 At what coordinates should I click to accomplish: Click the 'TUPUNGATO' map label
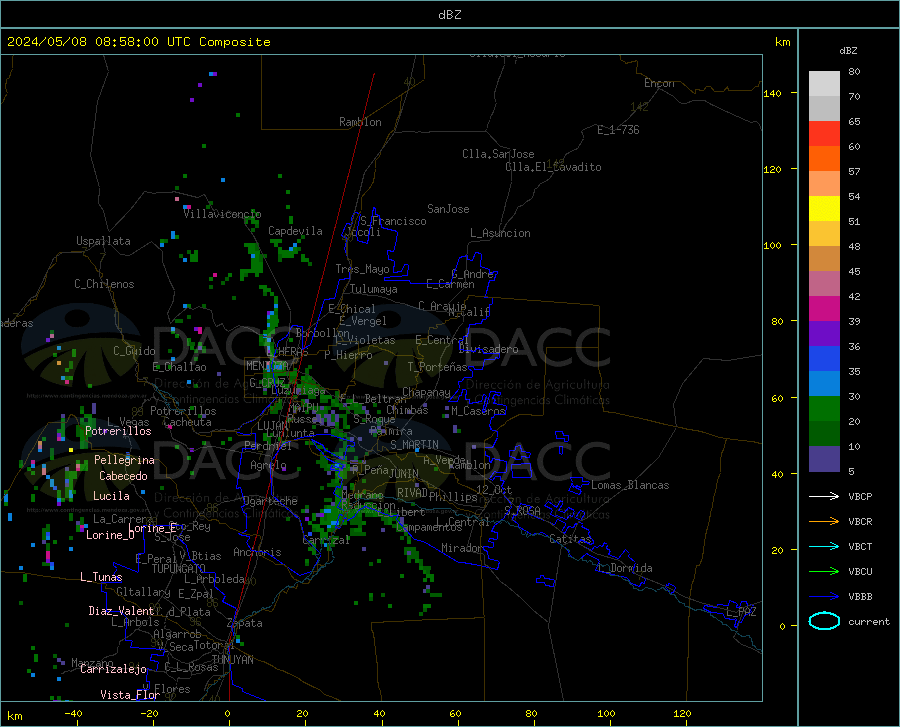(179, 569)
